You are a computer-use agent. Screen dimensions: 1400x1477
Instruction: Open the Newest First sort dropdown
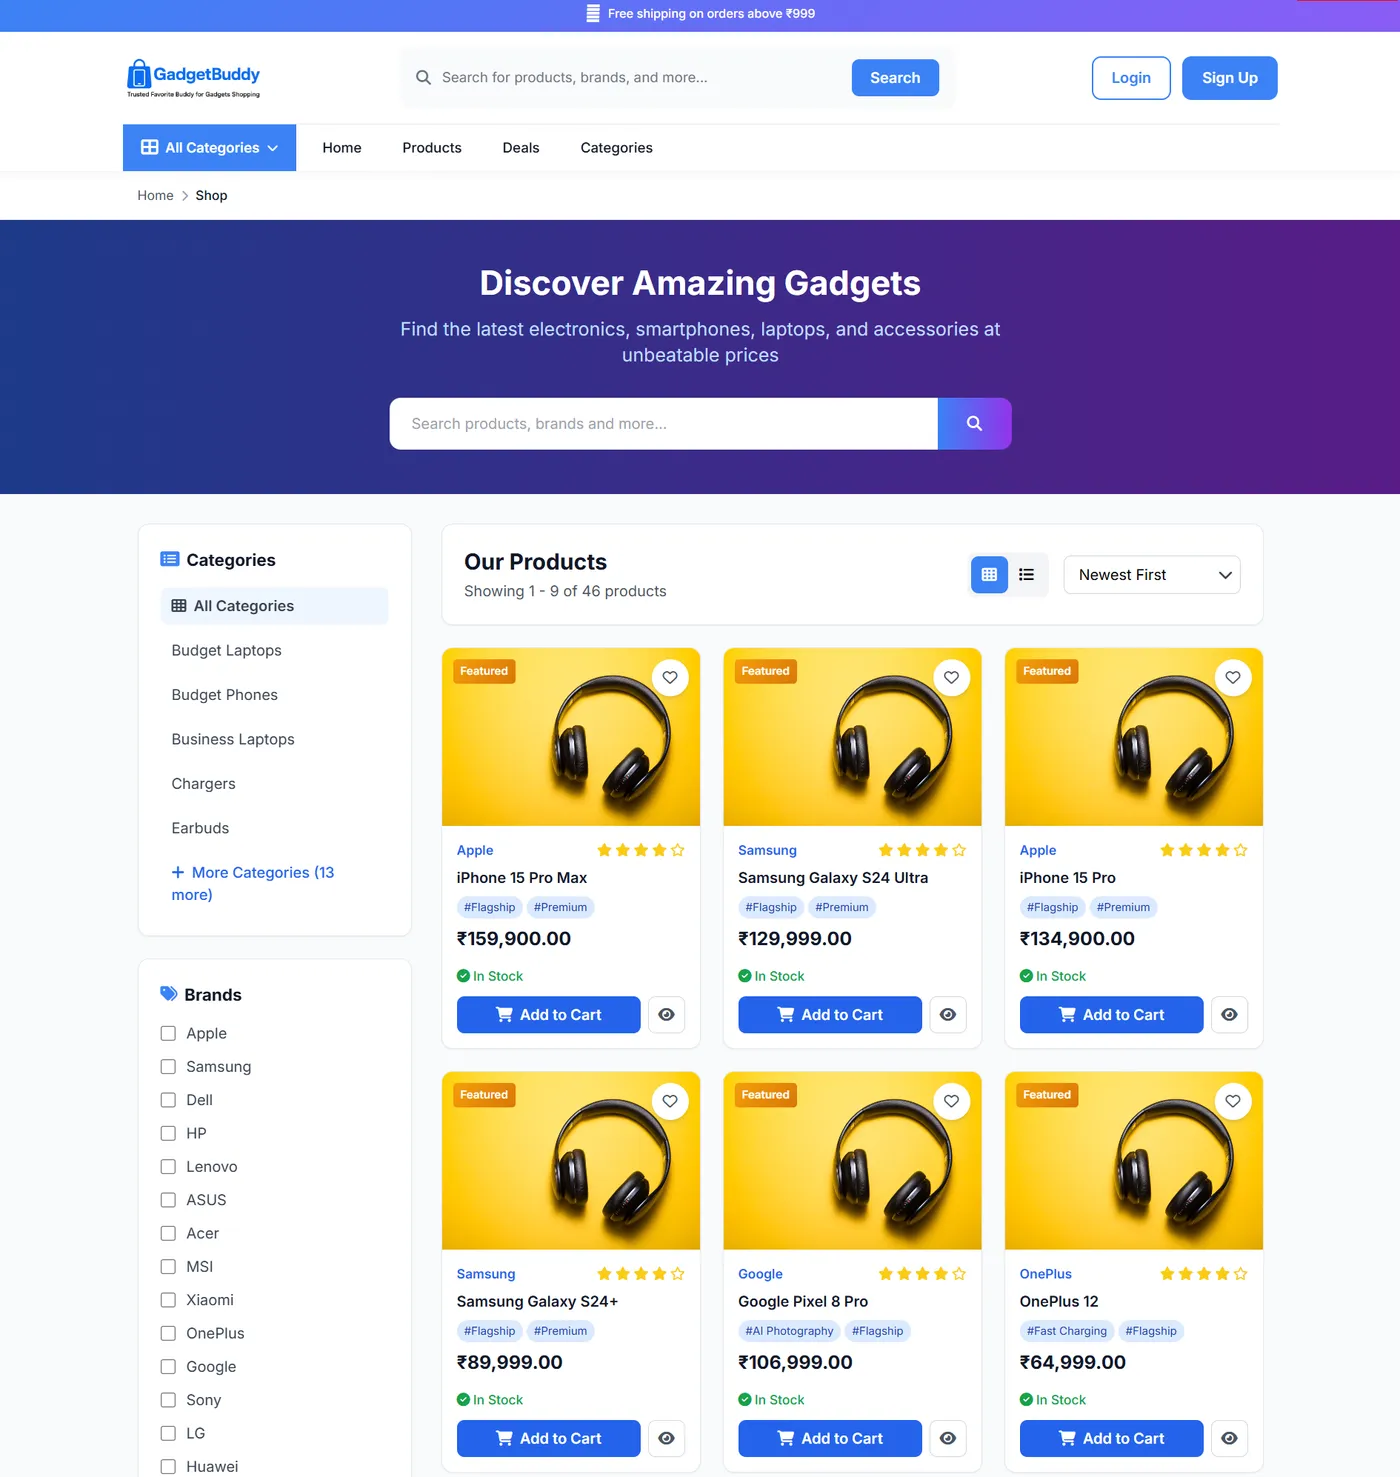pos(1152,575)
